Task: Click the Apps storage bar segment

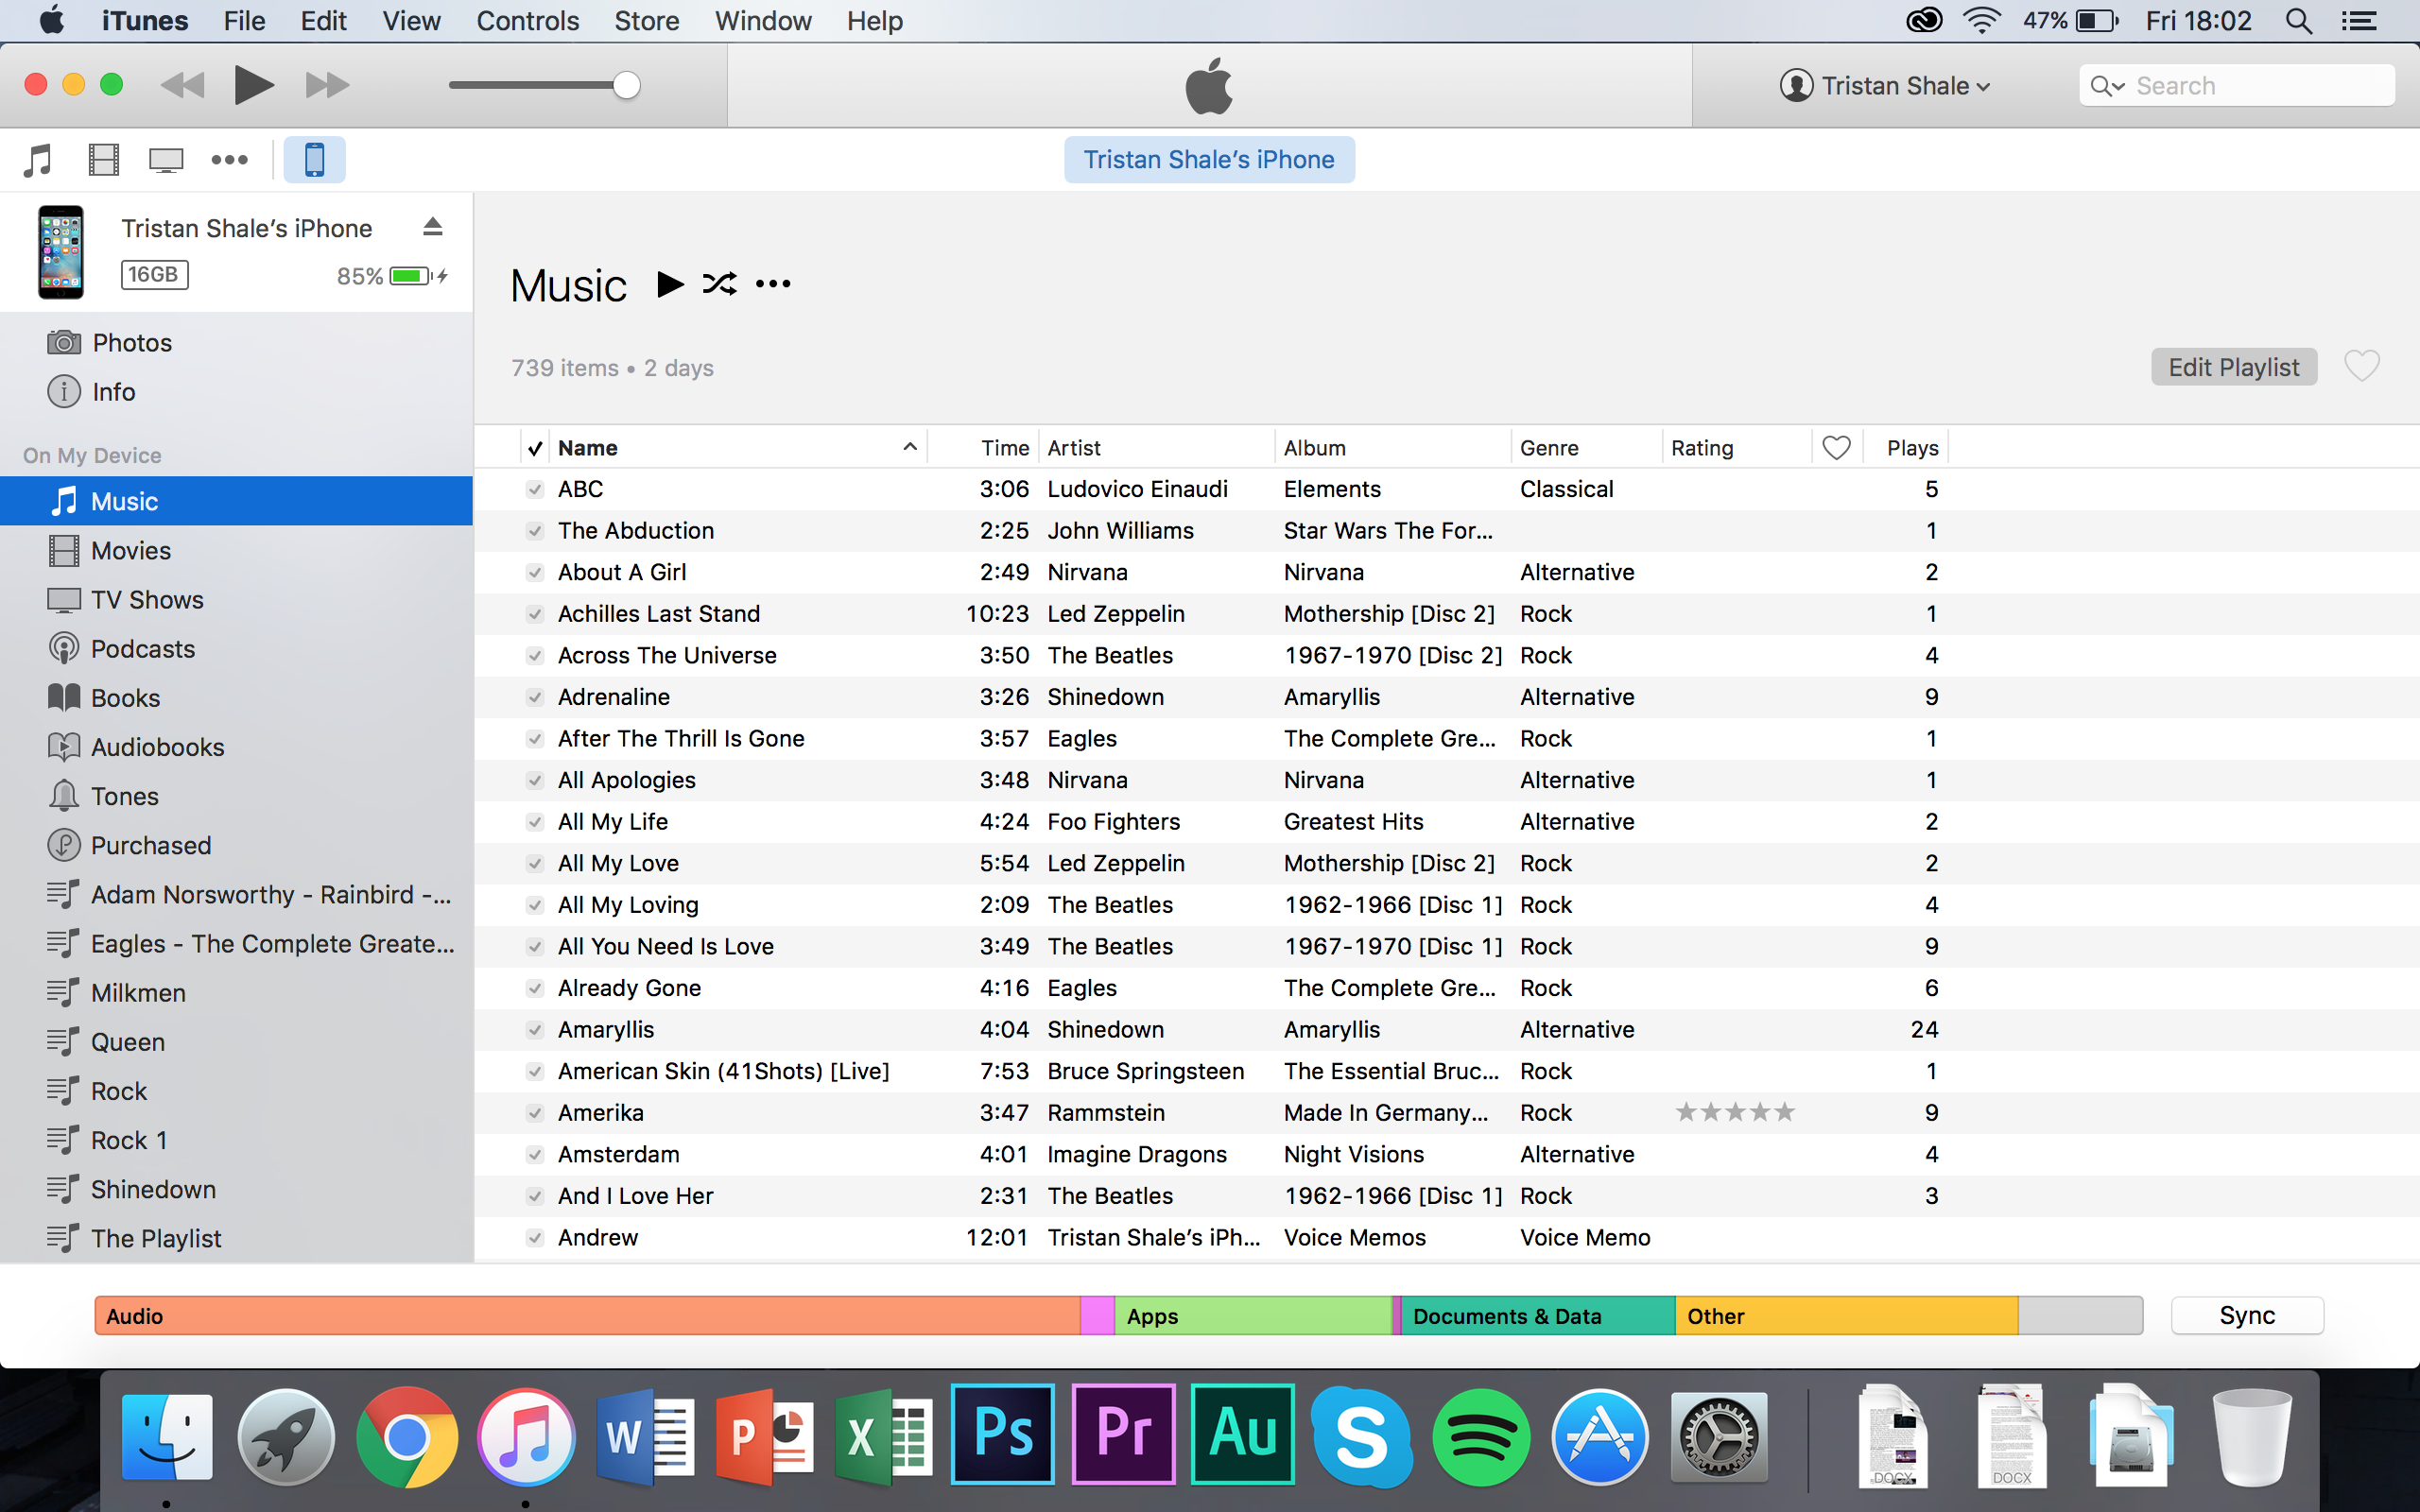Action: [x=1253, y=1315]
